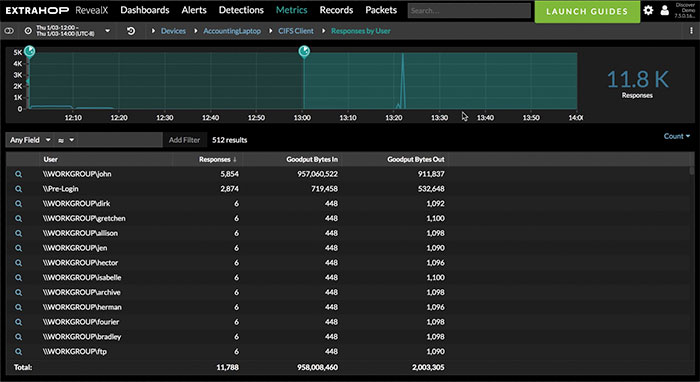
Task: Click the 11,788 total responses value
Action: pos(227,367)
